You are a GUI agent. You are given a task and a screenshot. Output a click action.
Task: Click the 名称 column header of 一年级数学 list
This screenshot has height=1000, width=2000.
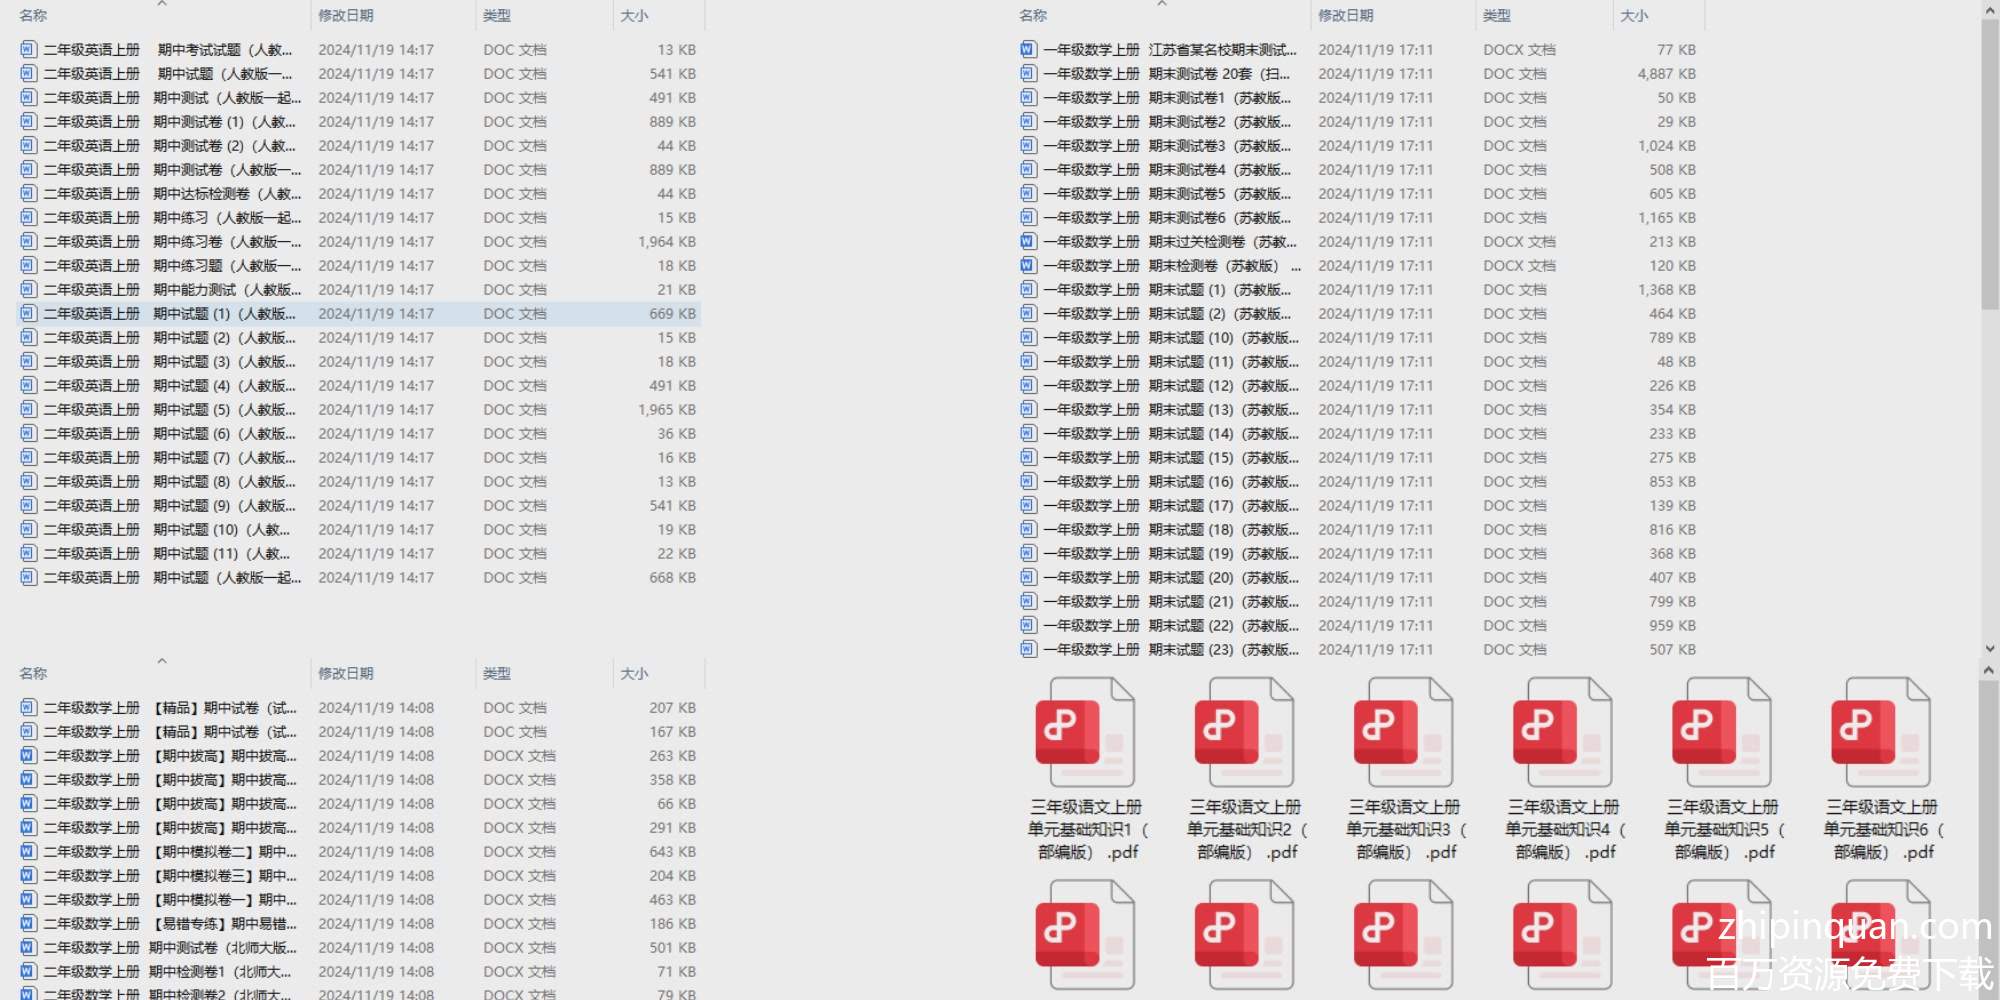pos(1033,16)
